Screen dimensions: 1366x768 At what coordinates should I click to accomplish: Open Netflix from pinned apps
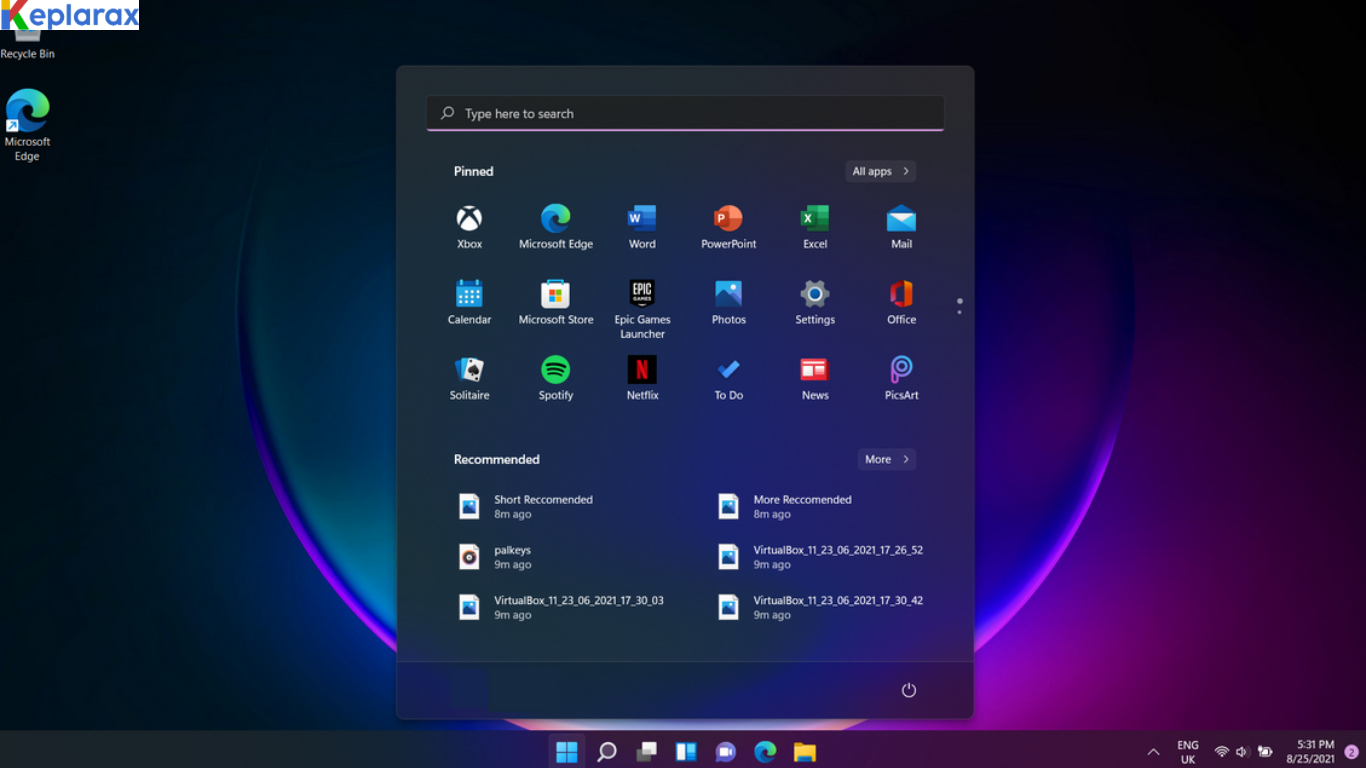coord(642,379)
